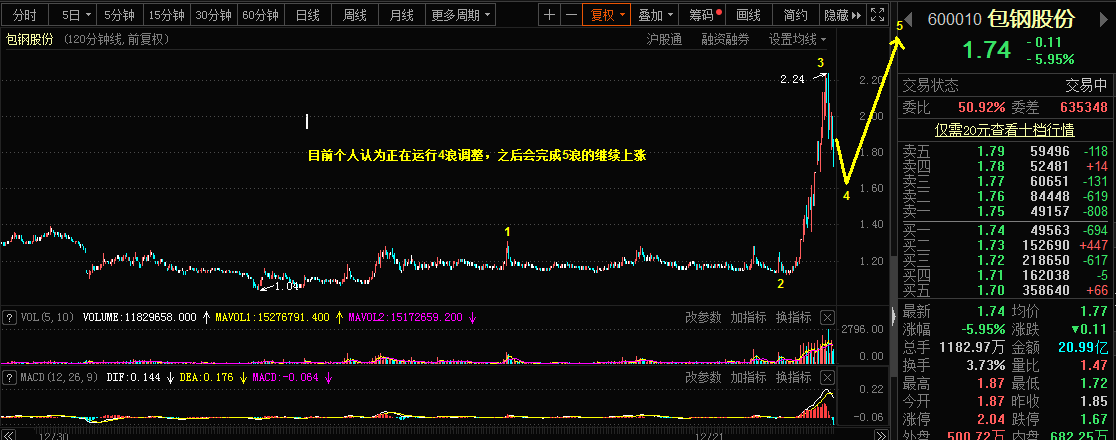Click the 12/21 date axis label

coord(710,434)
